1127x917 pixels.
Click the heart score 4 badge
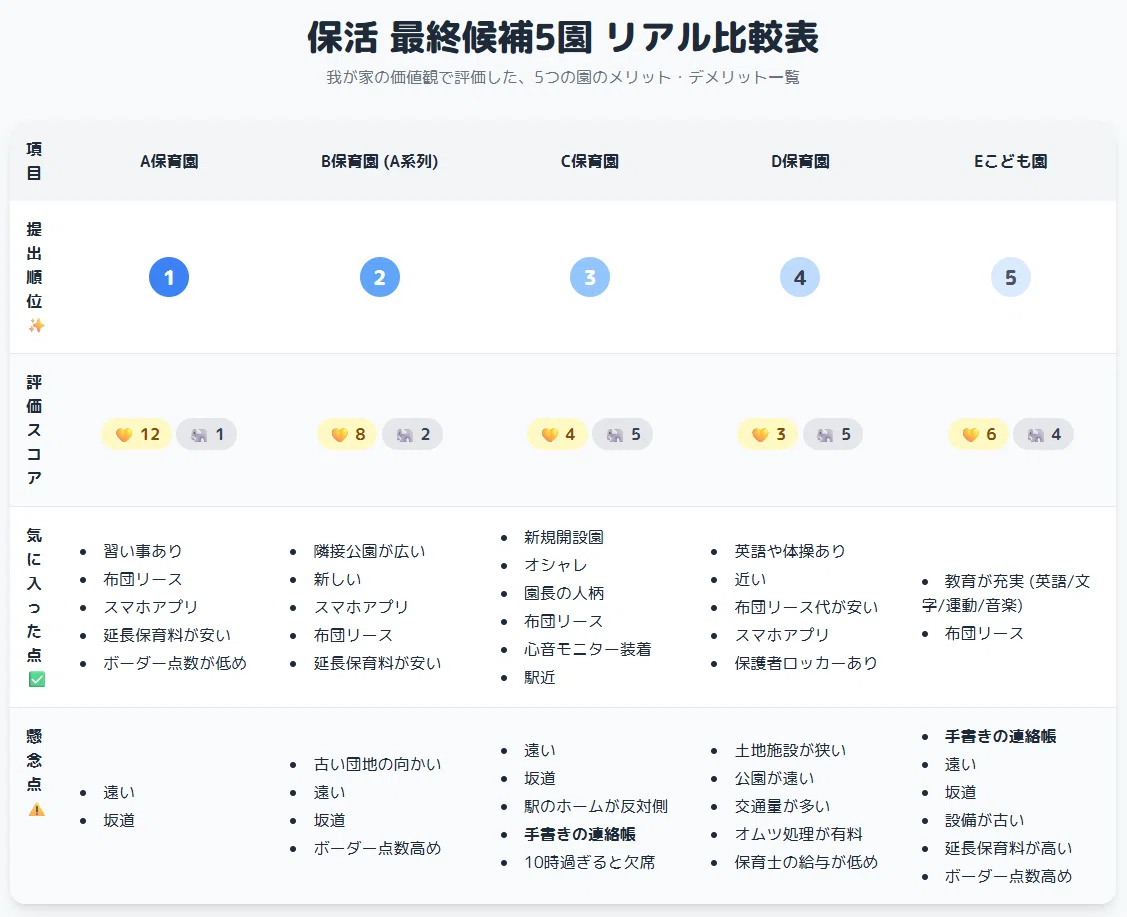(x=557, y=434)
